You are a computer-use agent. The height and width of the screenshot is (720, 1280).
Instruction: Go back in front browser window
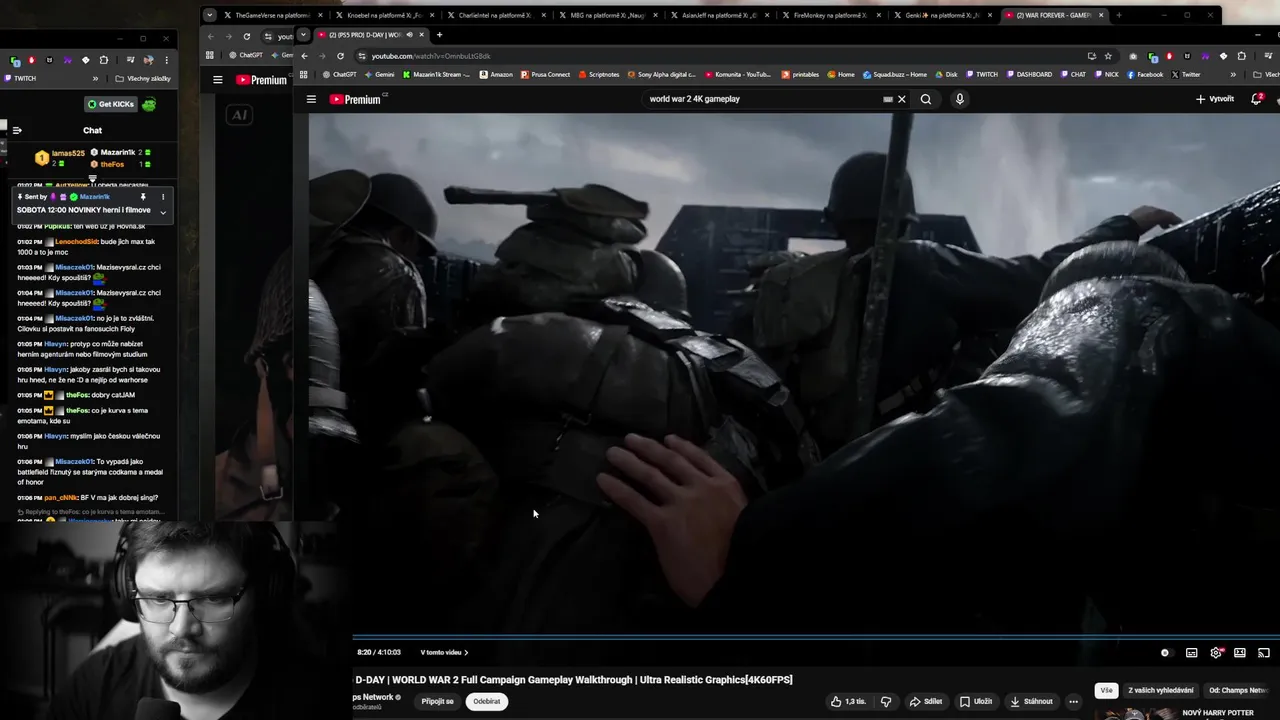click(x=305, y=56)
